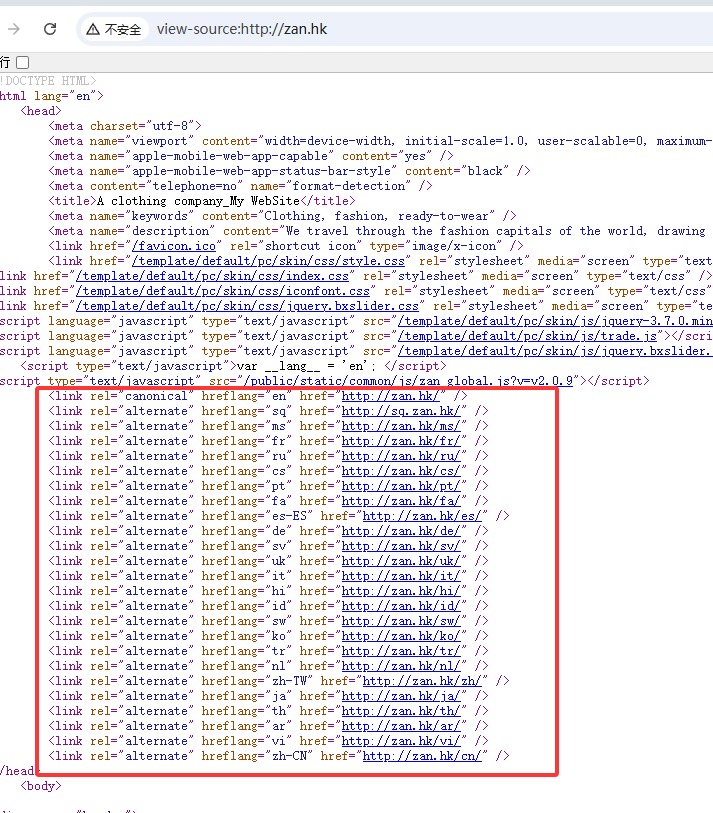Open the http://zan.hk/pt/ link
Viewport: 713px width, 813px height.
[401, 486]
